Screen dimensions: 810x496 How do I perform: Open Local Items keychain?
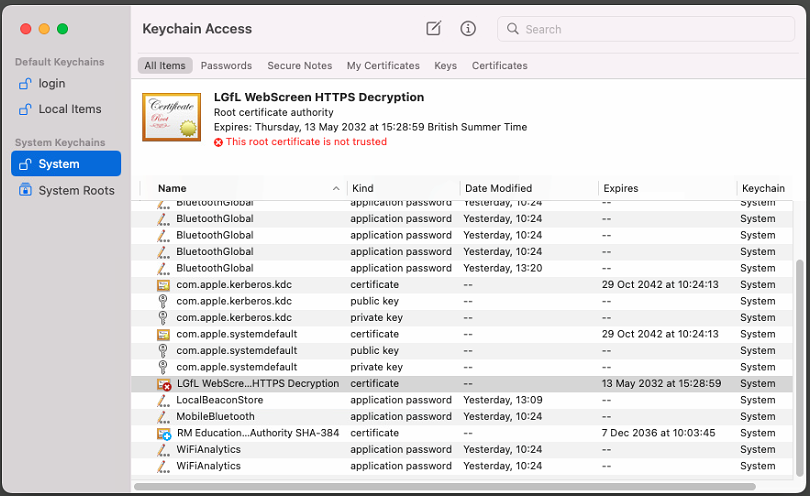[69, 109]
